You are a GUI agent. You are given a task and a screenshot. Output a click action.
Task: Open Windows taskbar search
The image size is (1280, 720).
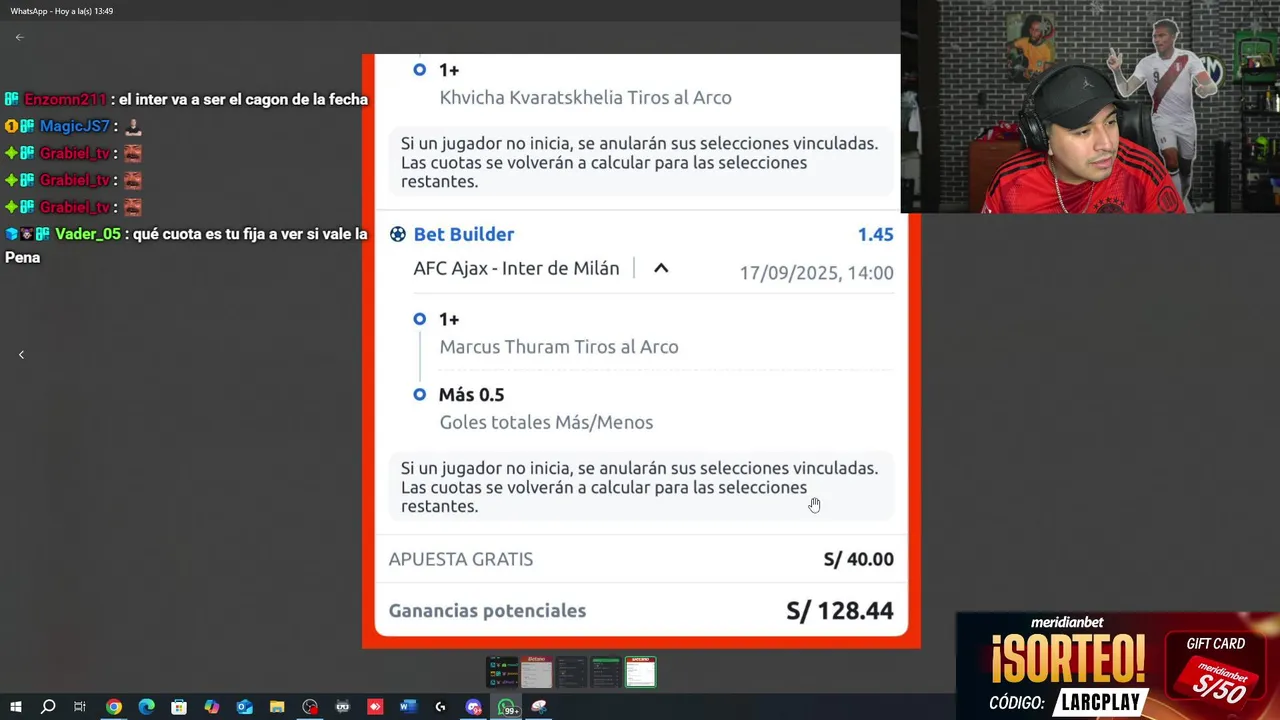pos(48,707)
